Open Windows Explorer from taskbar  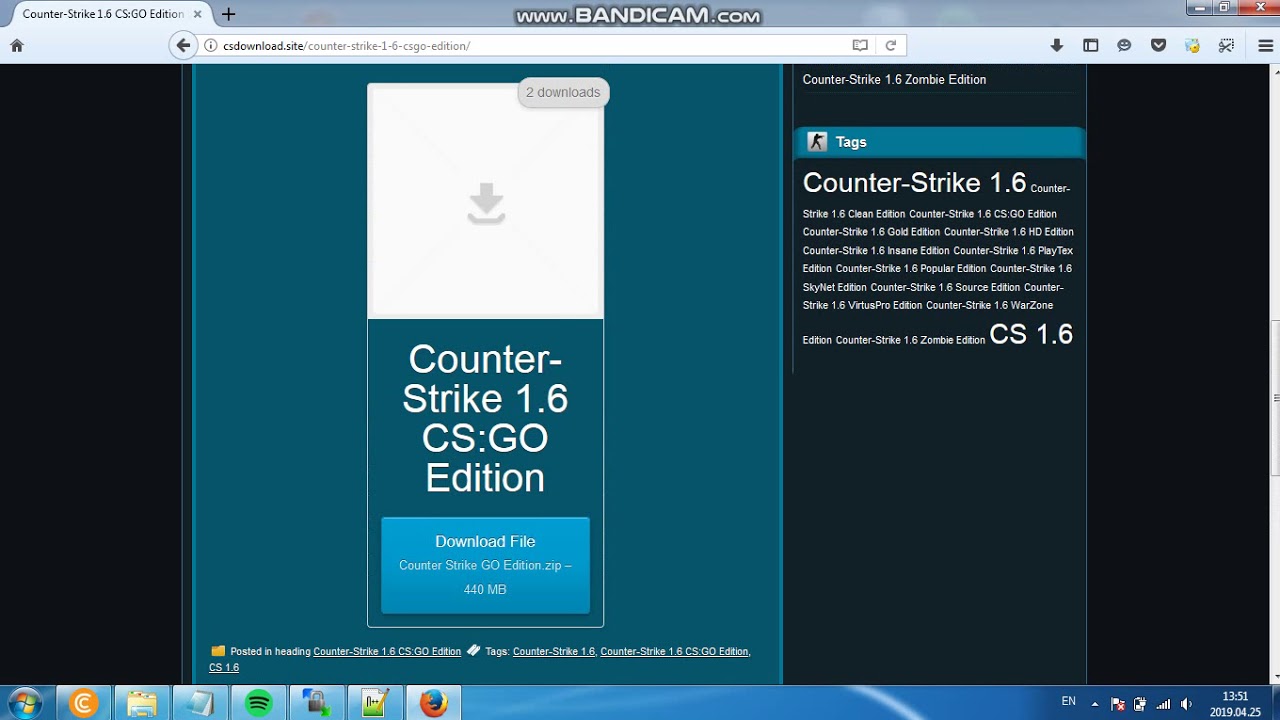tap(142, 703)
